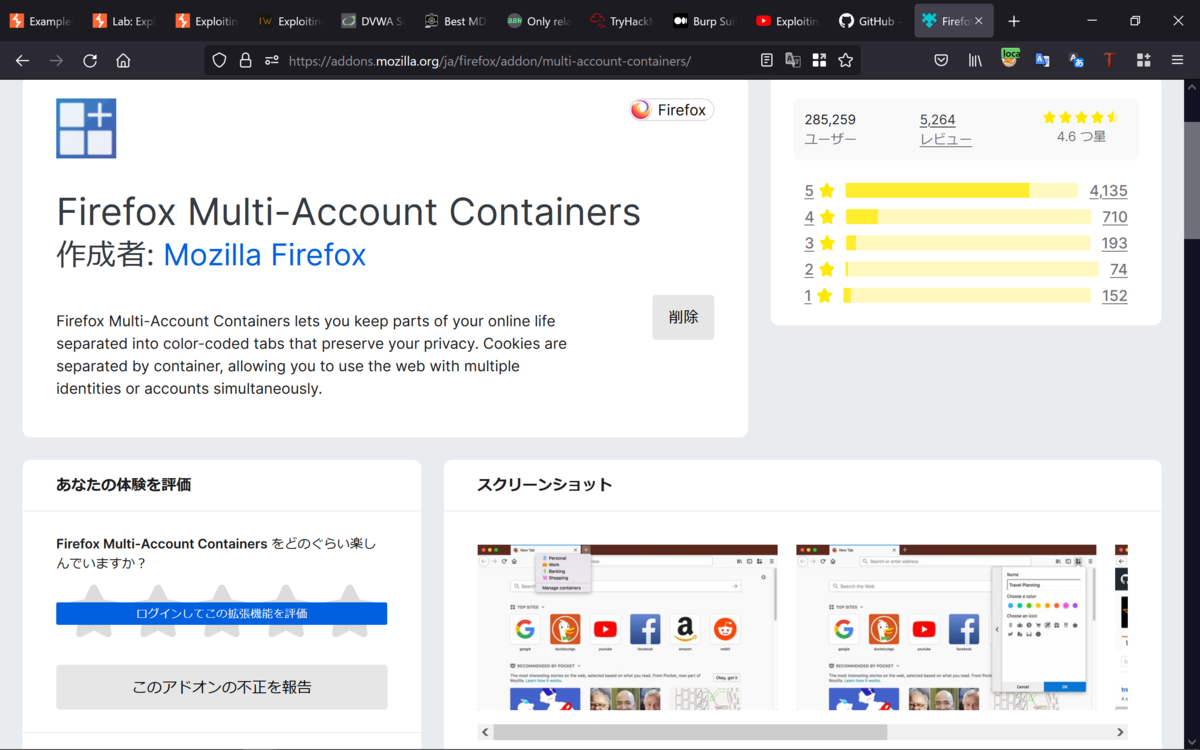Switch to the DVWA tab
The height and width of the screenshot is (750, 1200).
[x=373, y=21]
